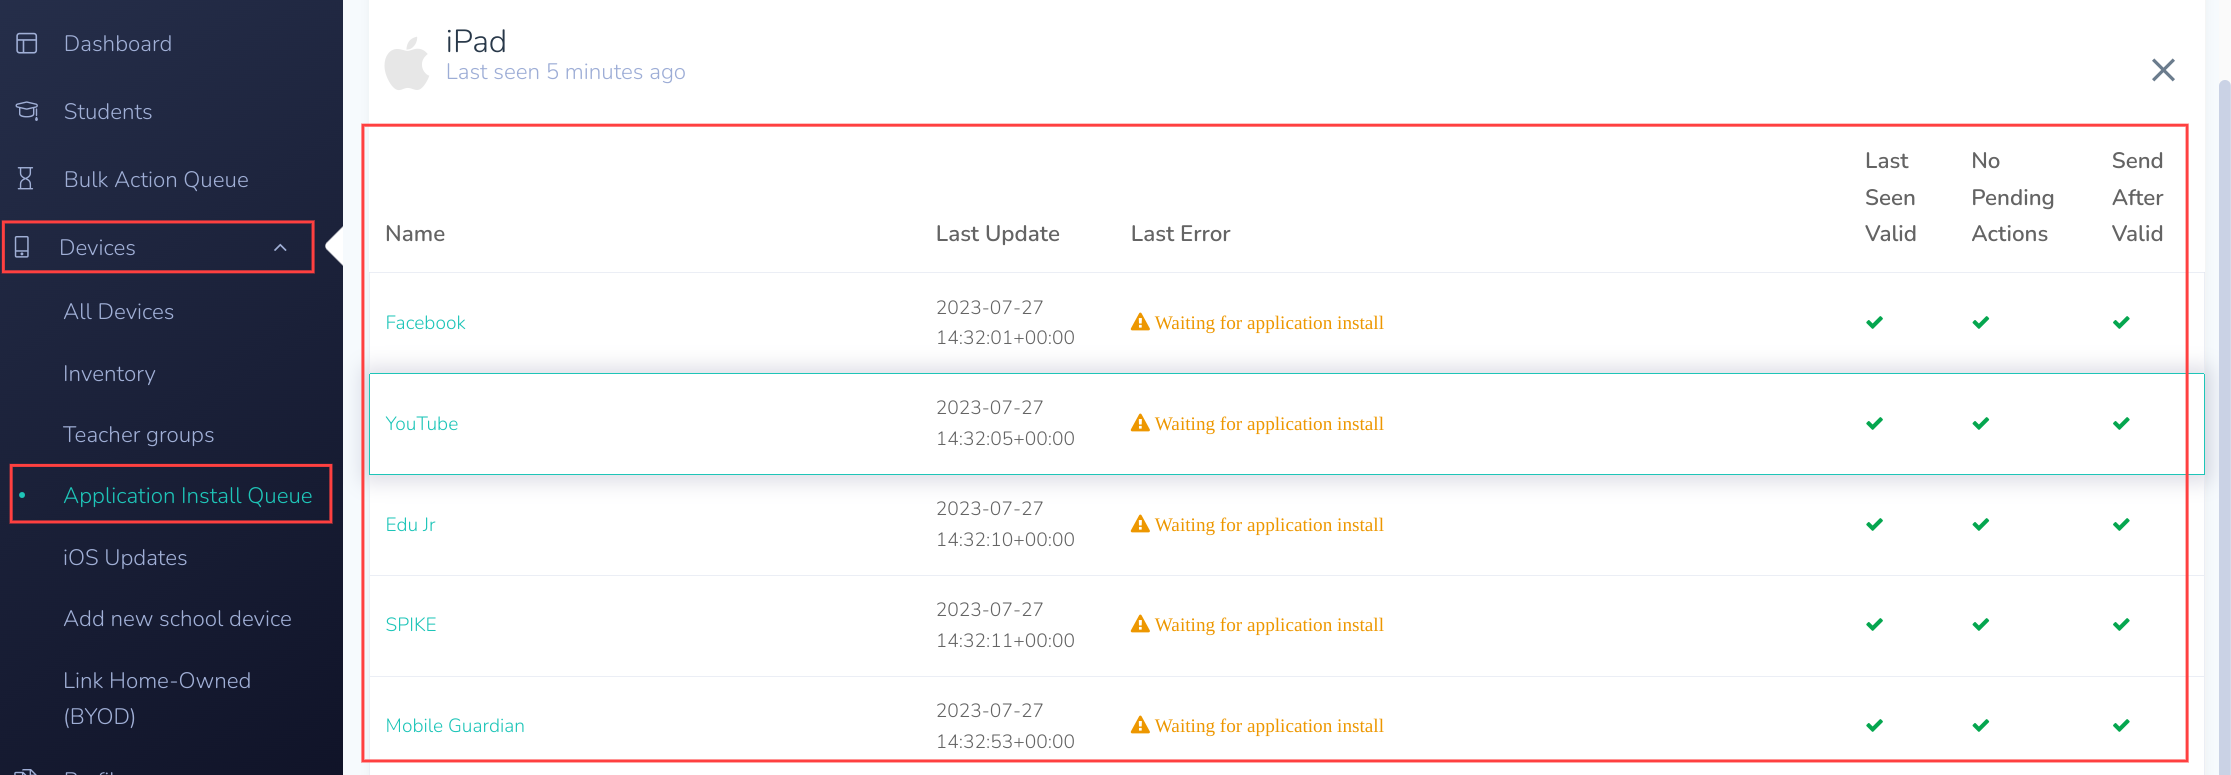The image size is (2231, 775).
Task: Click the Students graduation cap icon
Action: 27,111
